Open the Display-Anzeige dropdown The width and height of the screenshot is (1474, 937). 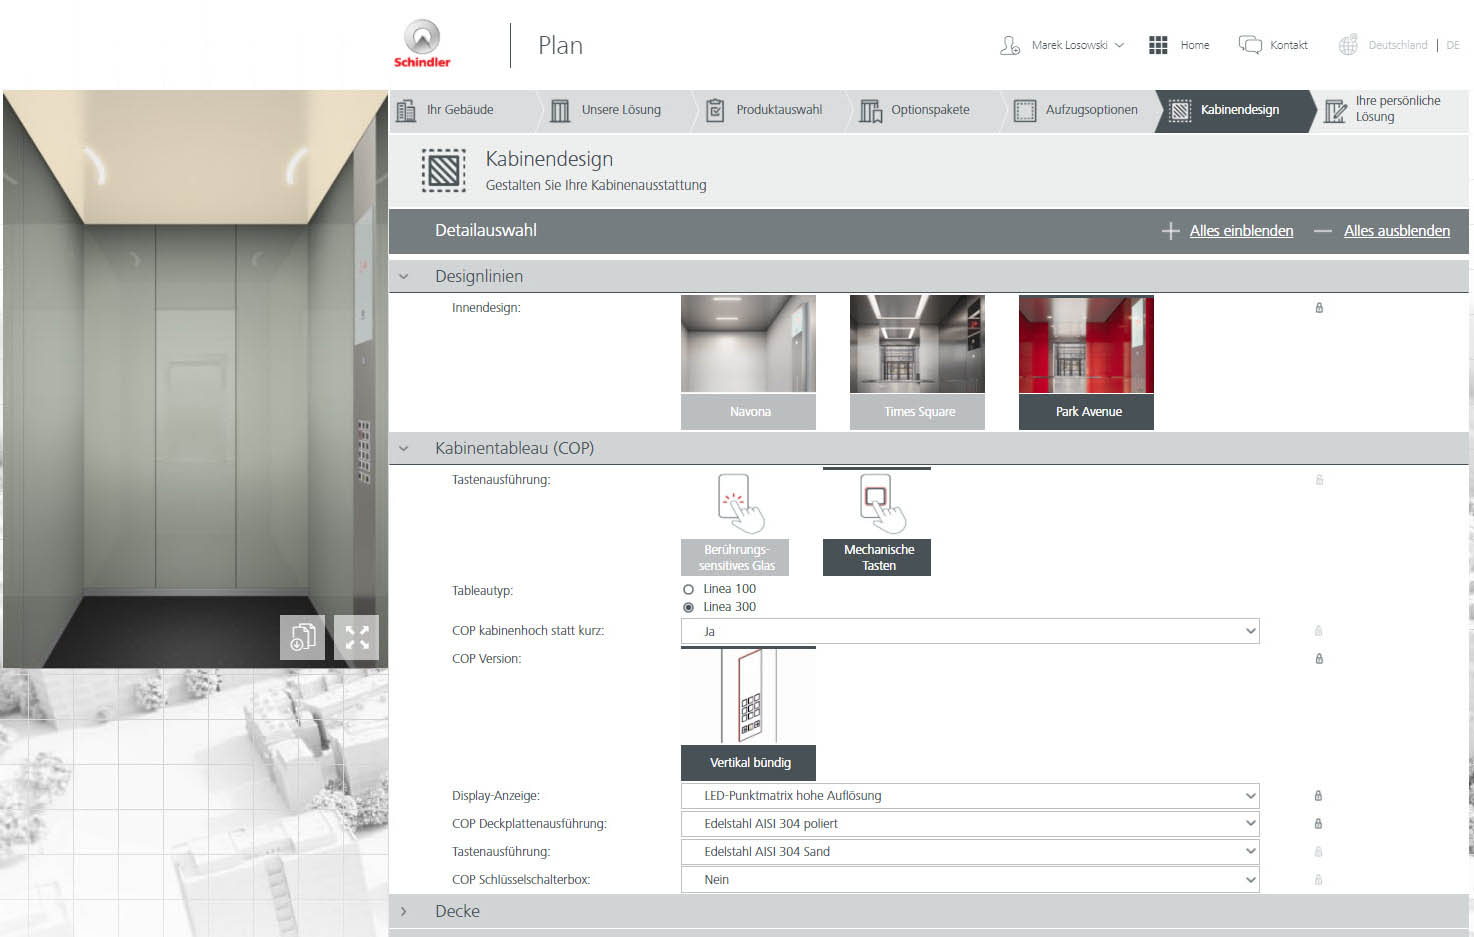coord(969,796)
